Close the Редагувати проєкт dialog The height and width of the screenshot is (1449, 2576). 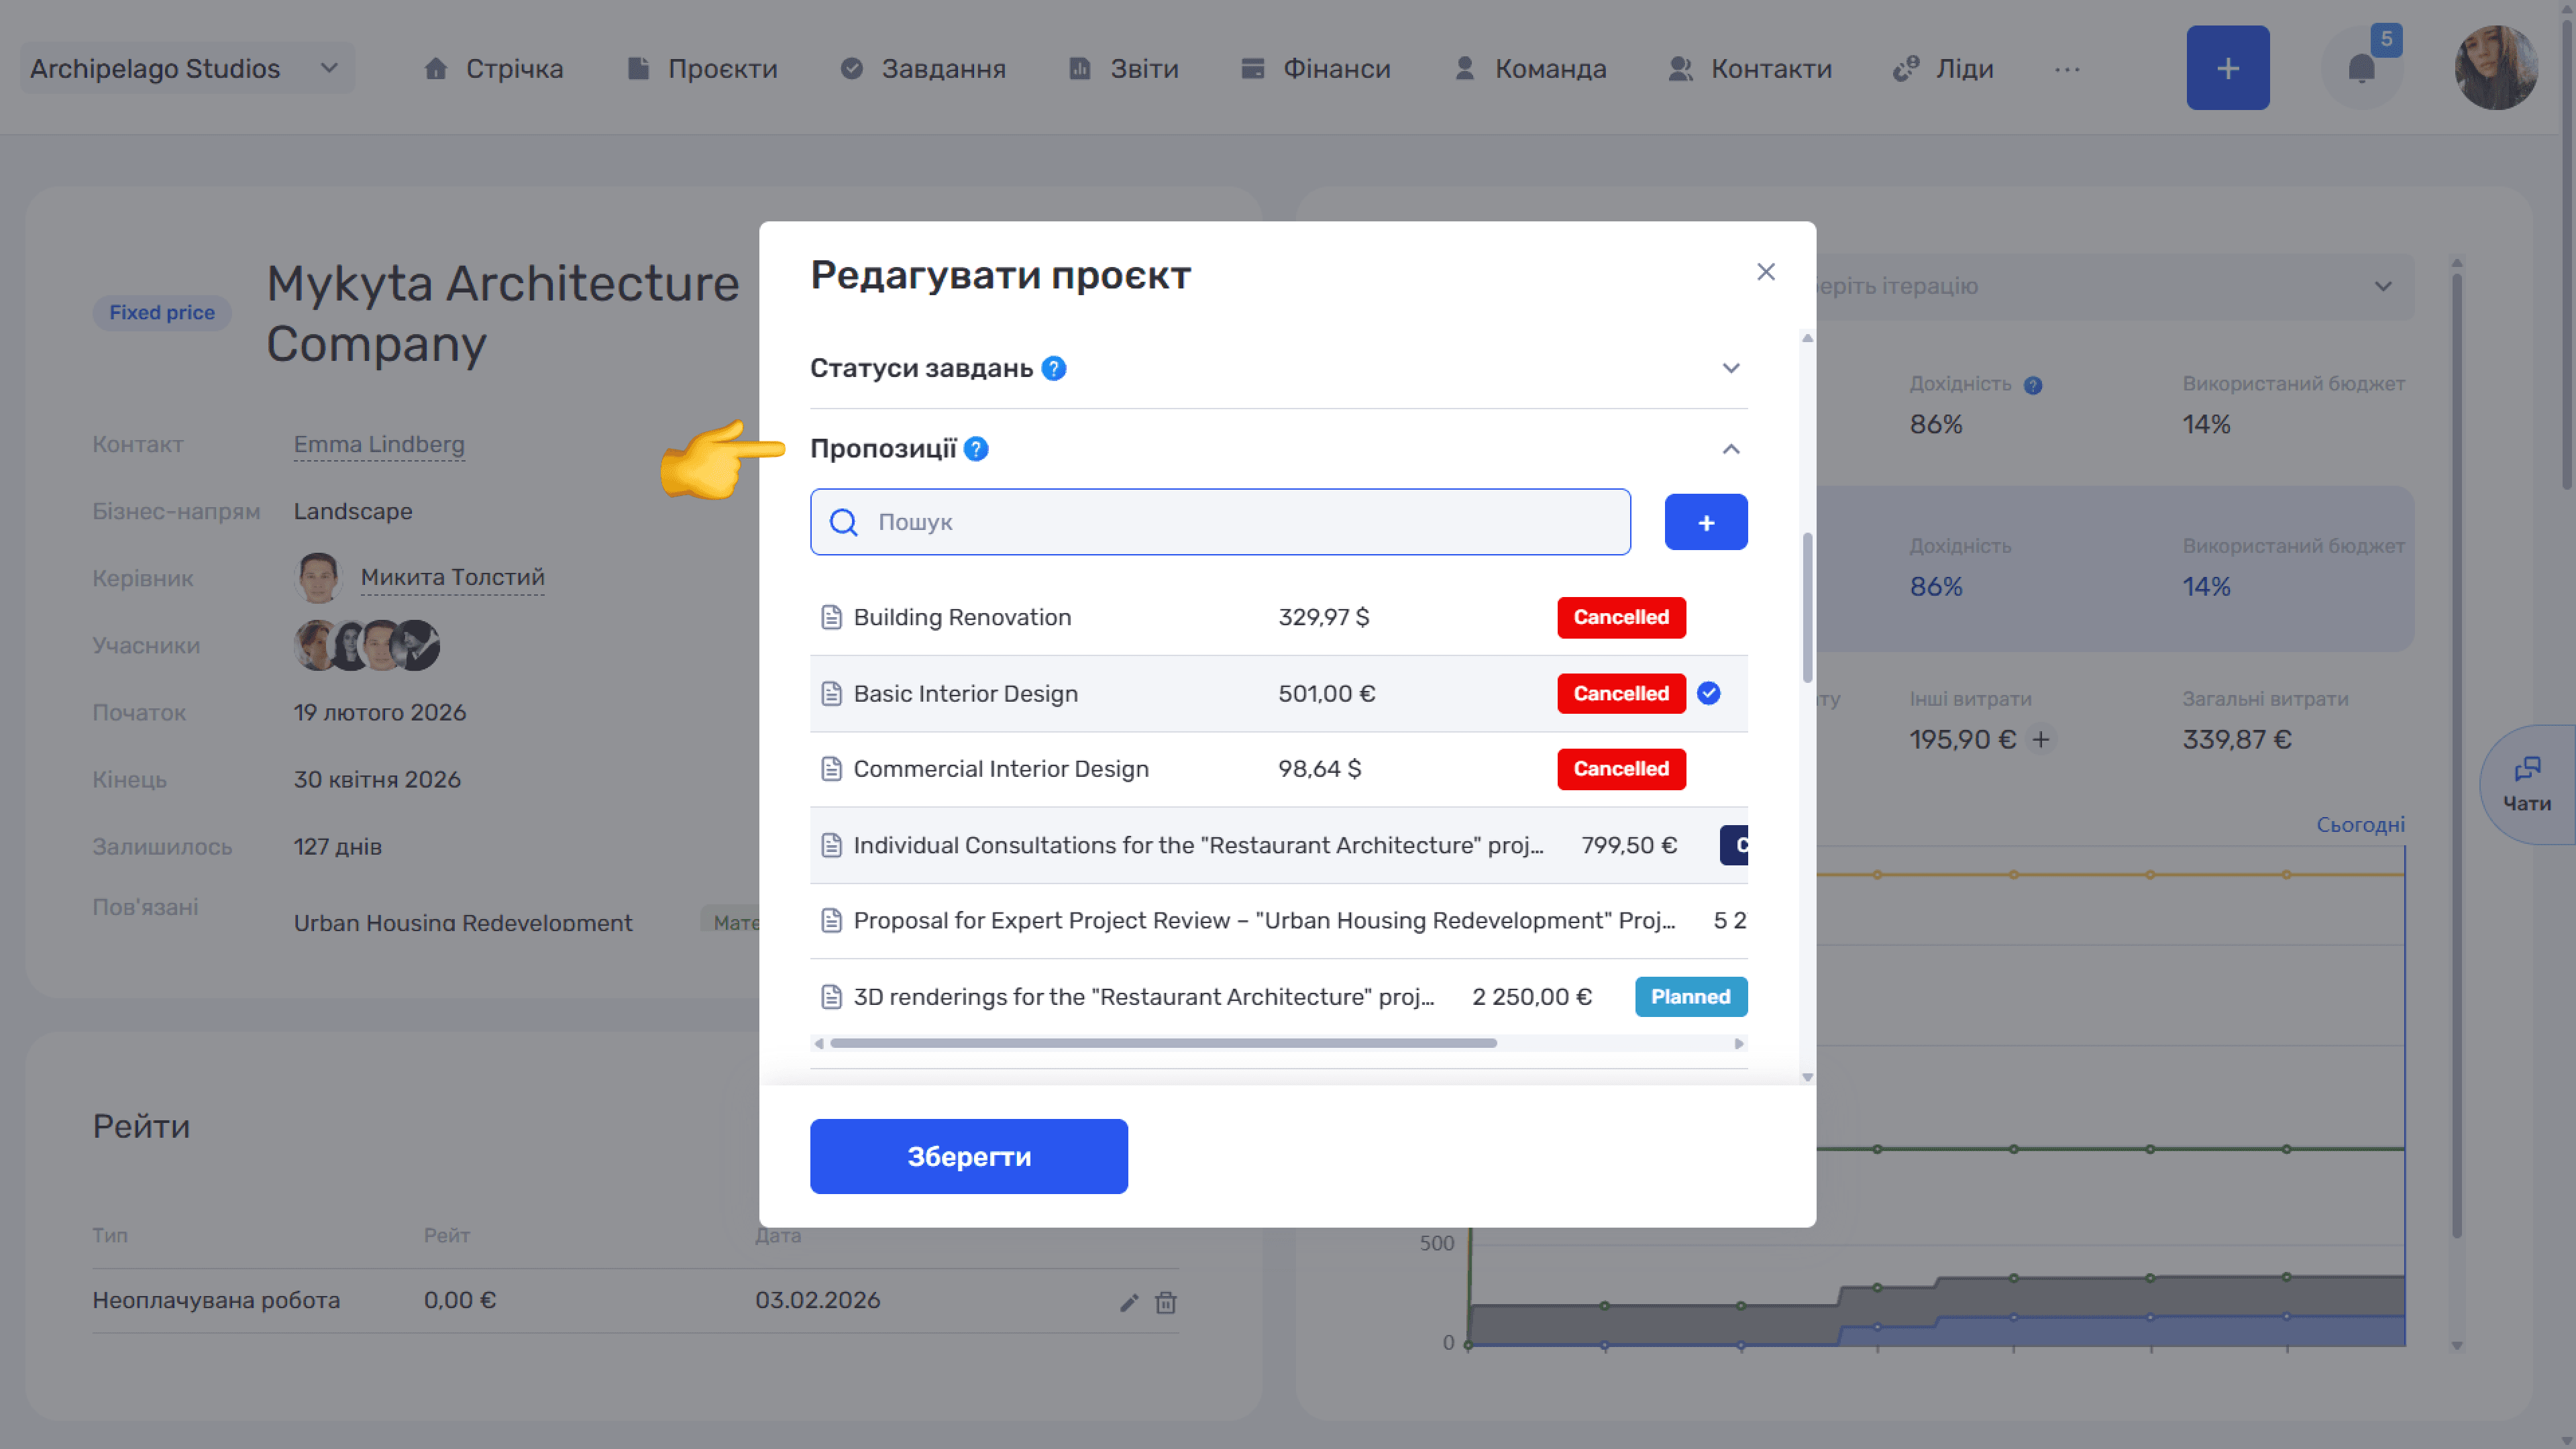point(1765,272)
